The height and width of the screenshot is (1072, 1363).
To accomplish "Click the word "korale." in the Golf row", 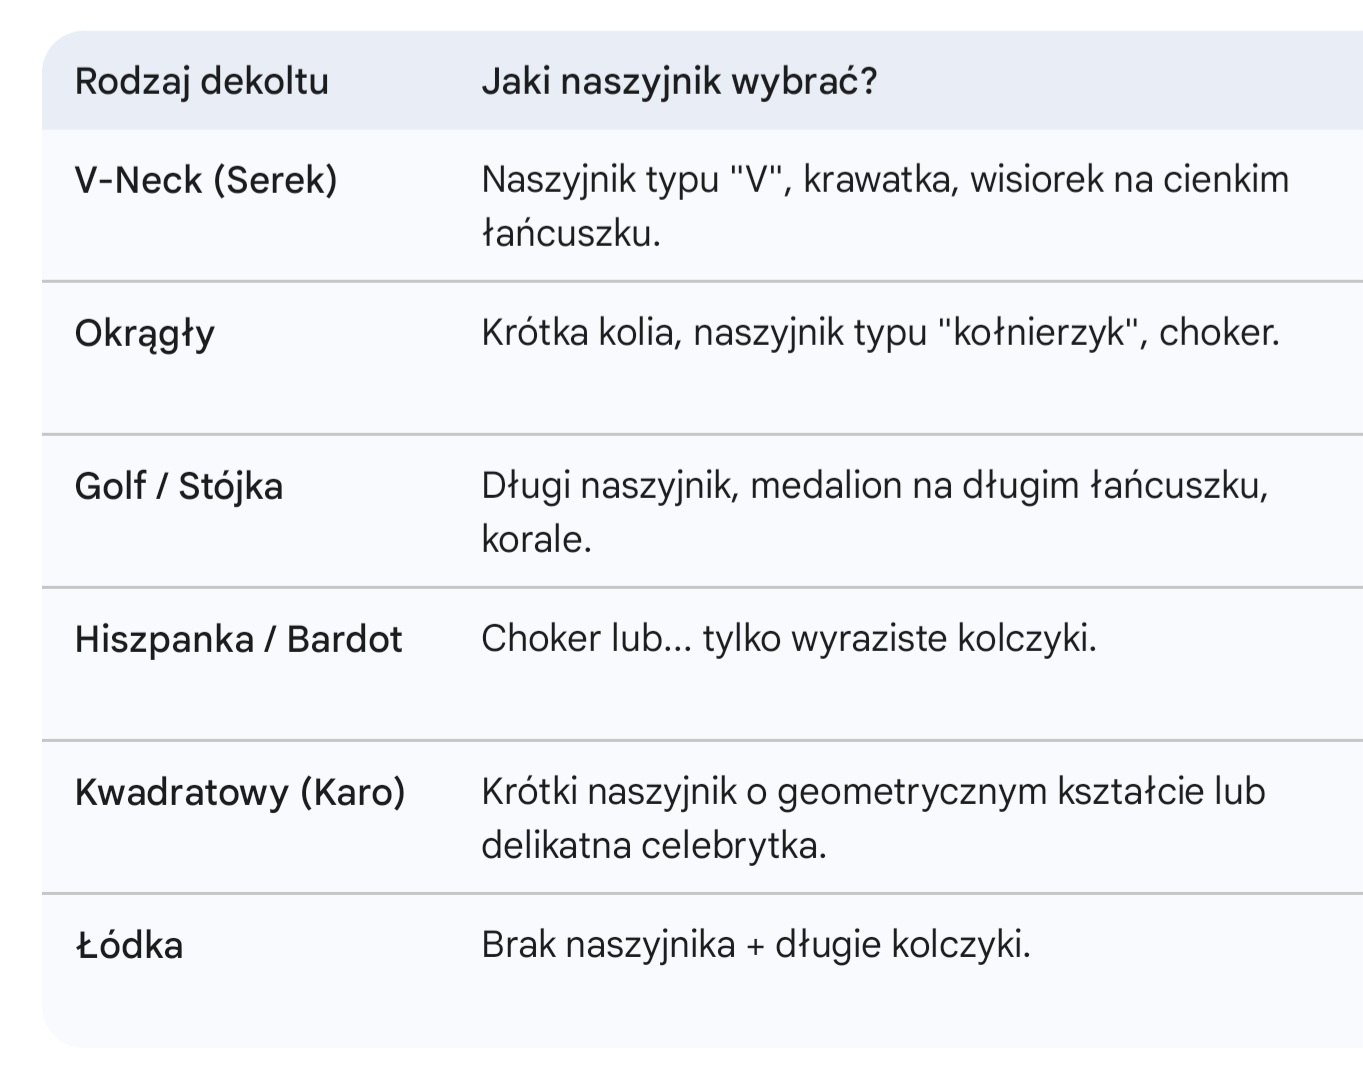I will 536,540.
